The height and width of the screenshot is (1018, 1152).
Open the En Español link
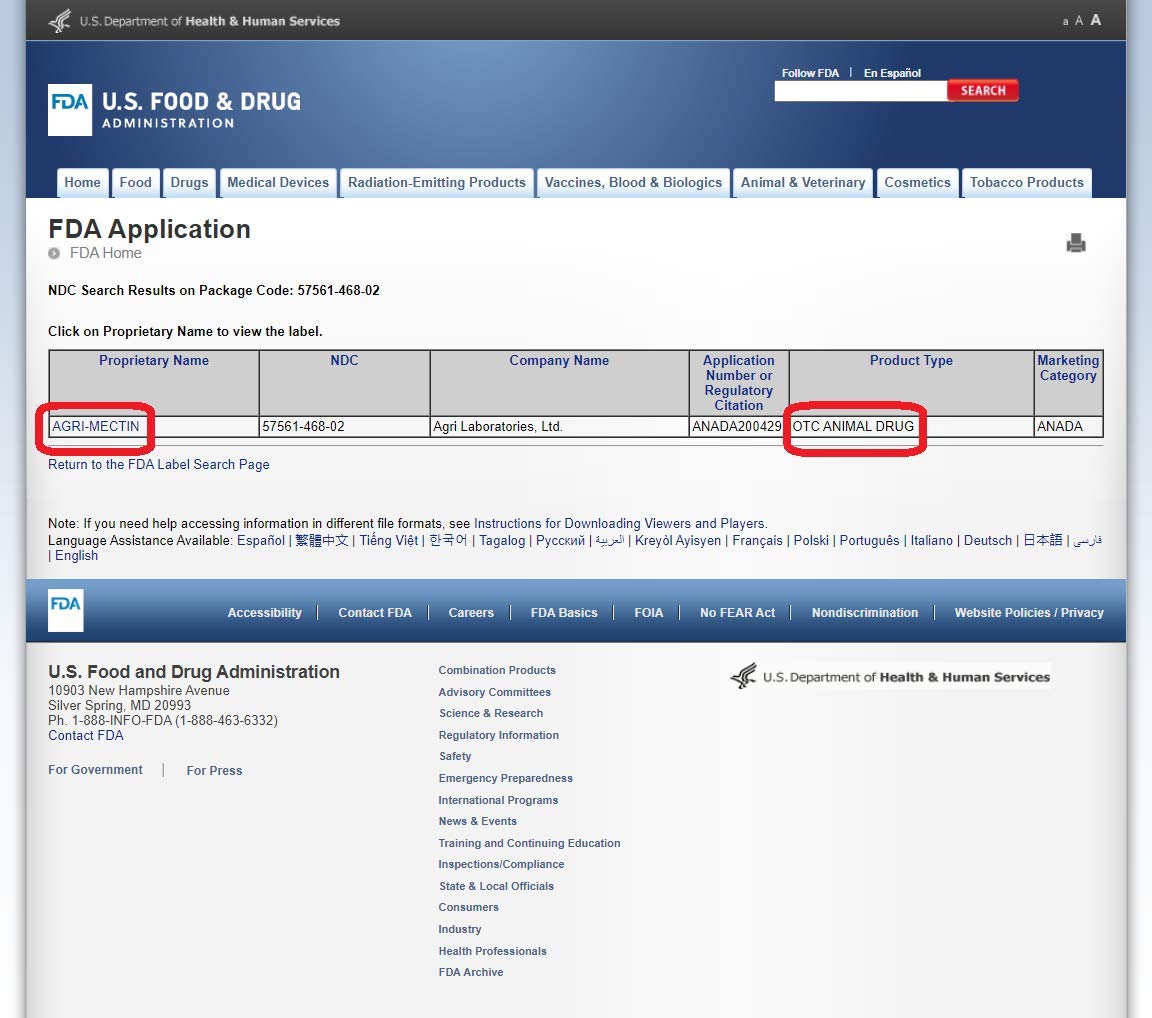tap(892, 73)
